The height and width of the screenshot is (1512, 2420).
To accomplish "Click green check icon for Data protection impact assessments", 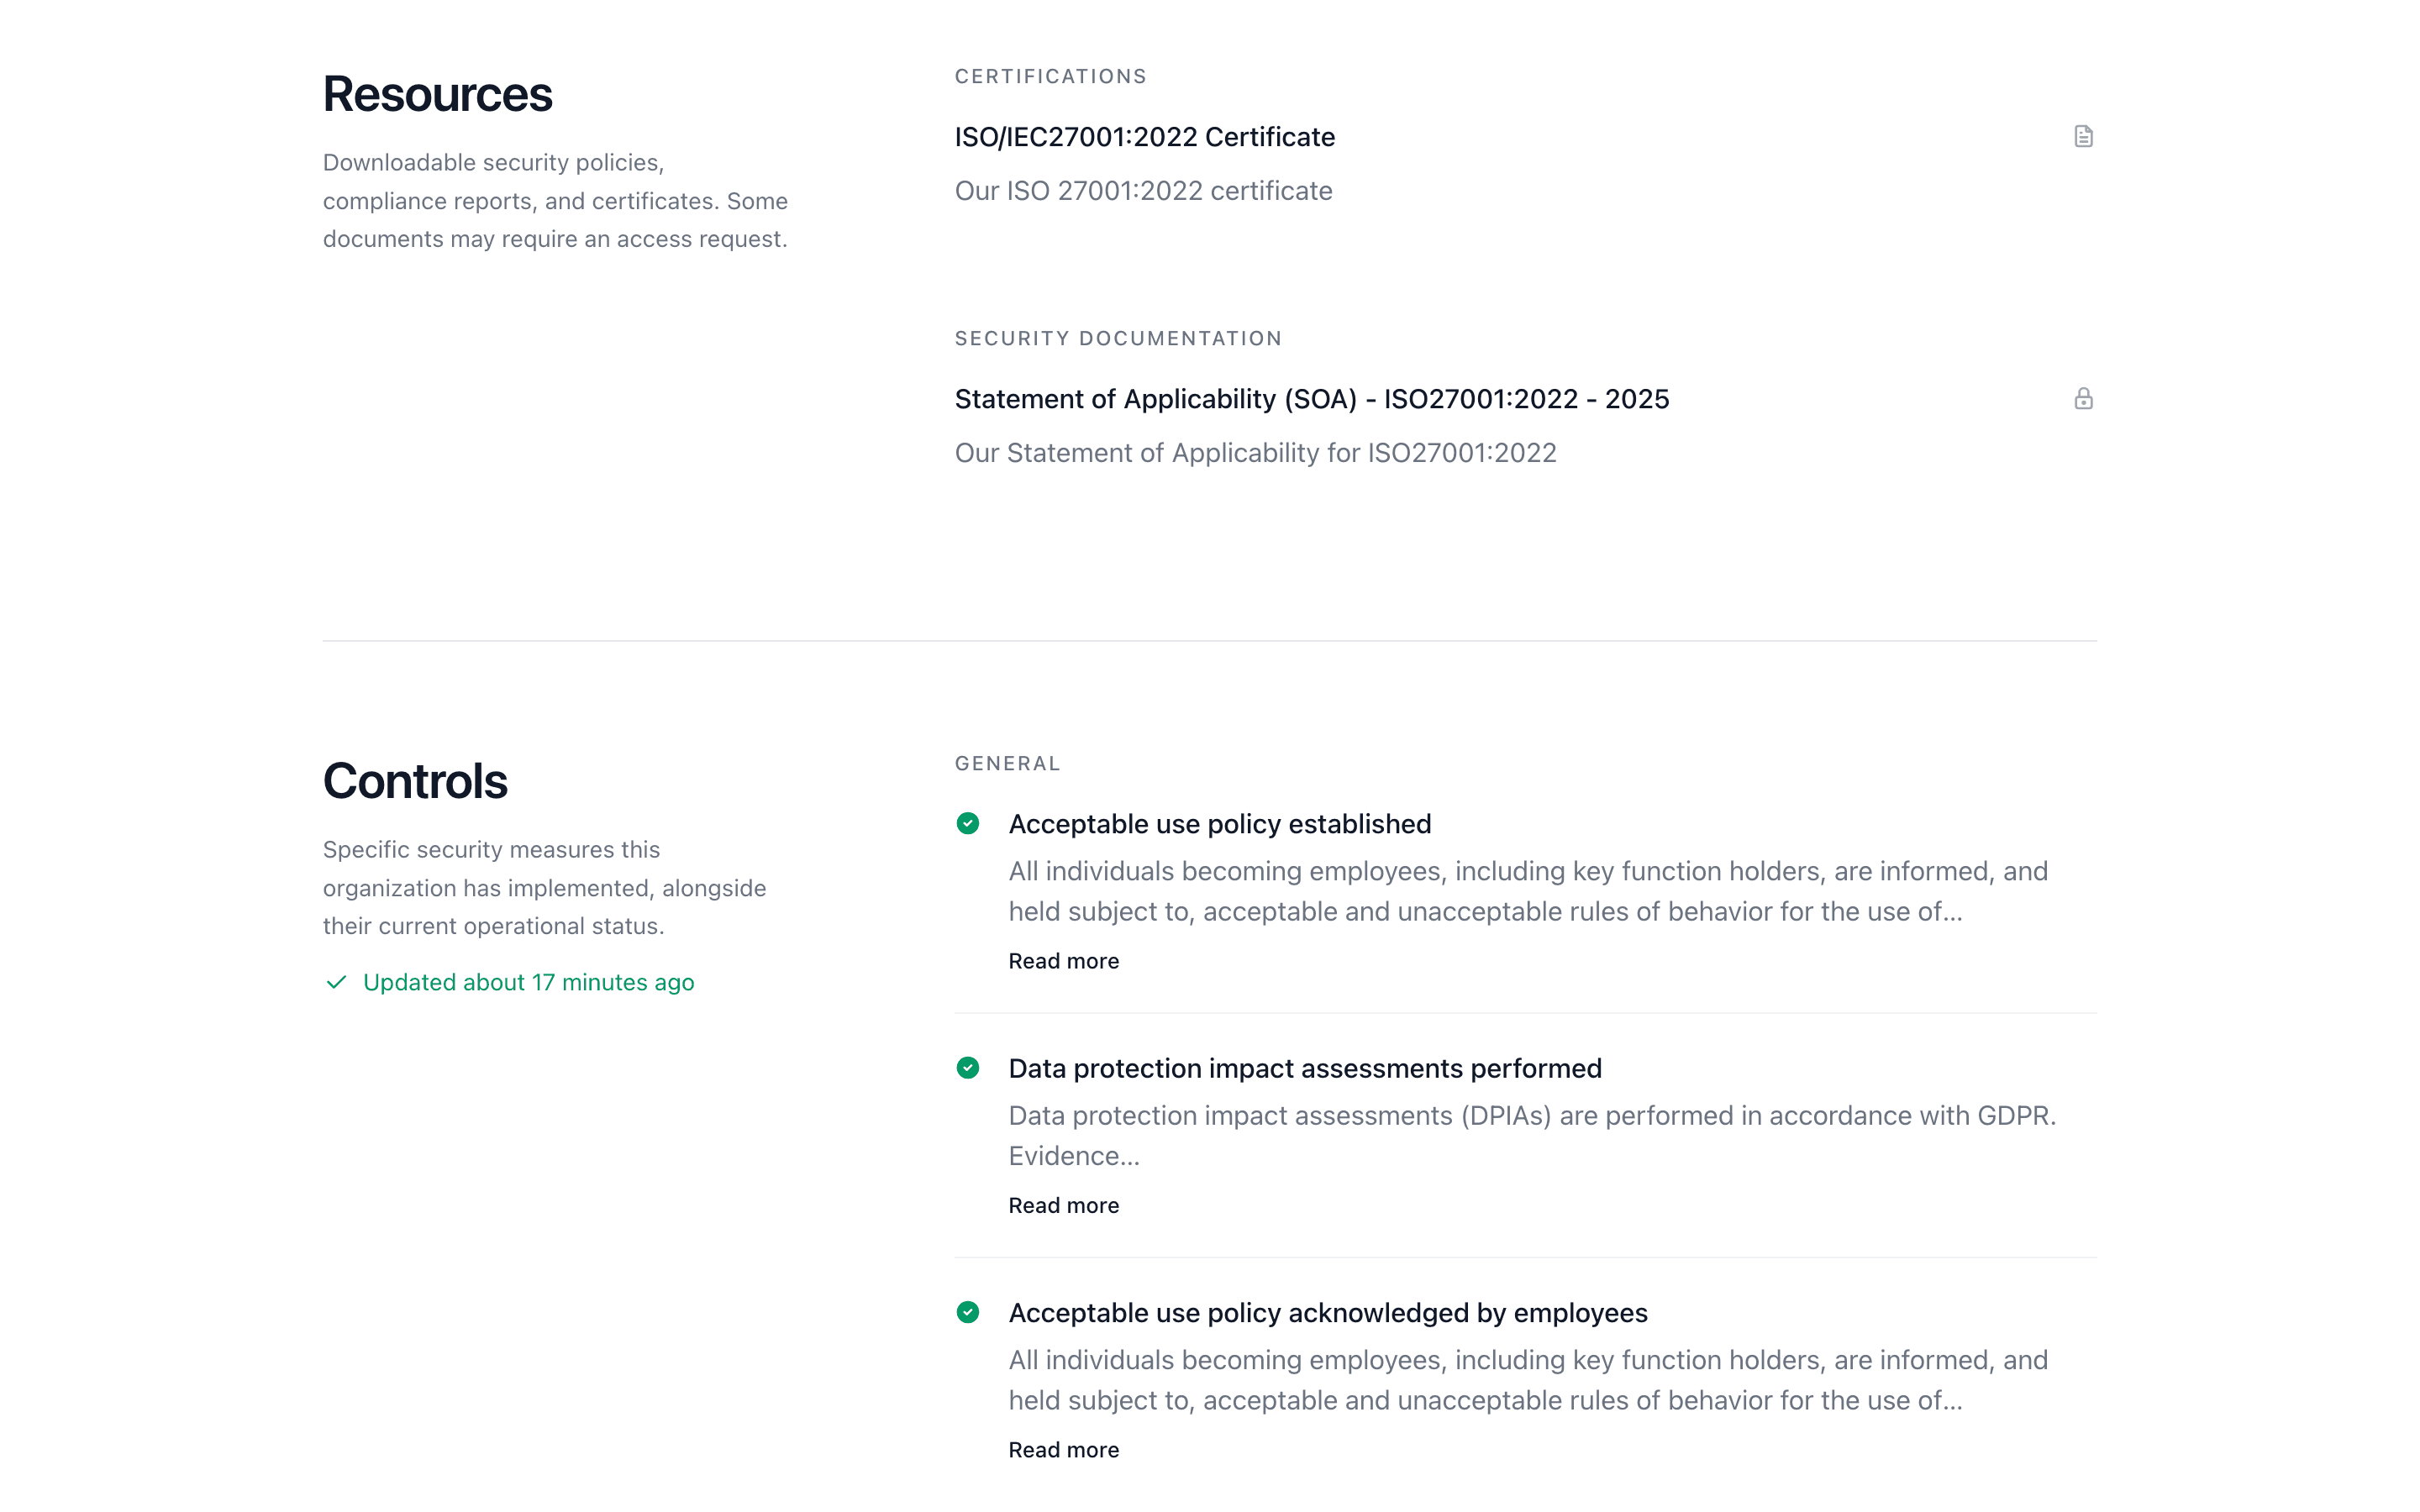I will [967, 1068].
